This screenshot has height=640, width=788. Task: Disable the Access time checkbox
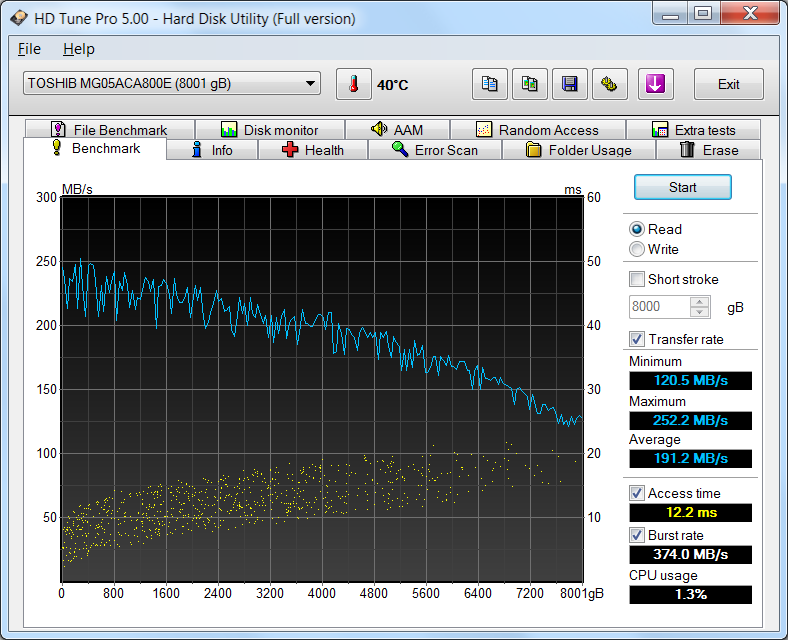(x=637, y=493)
